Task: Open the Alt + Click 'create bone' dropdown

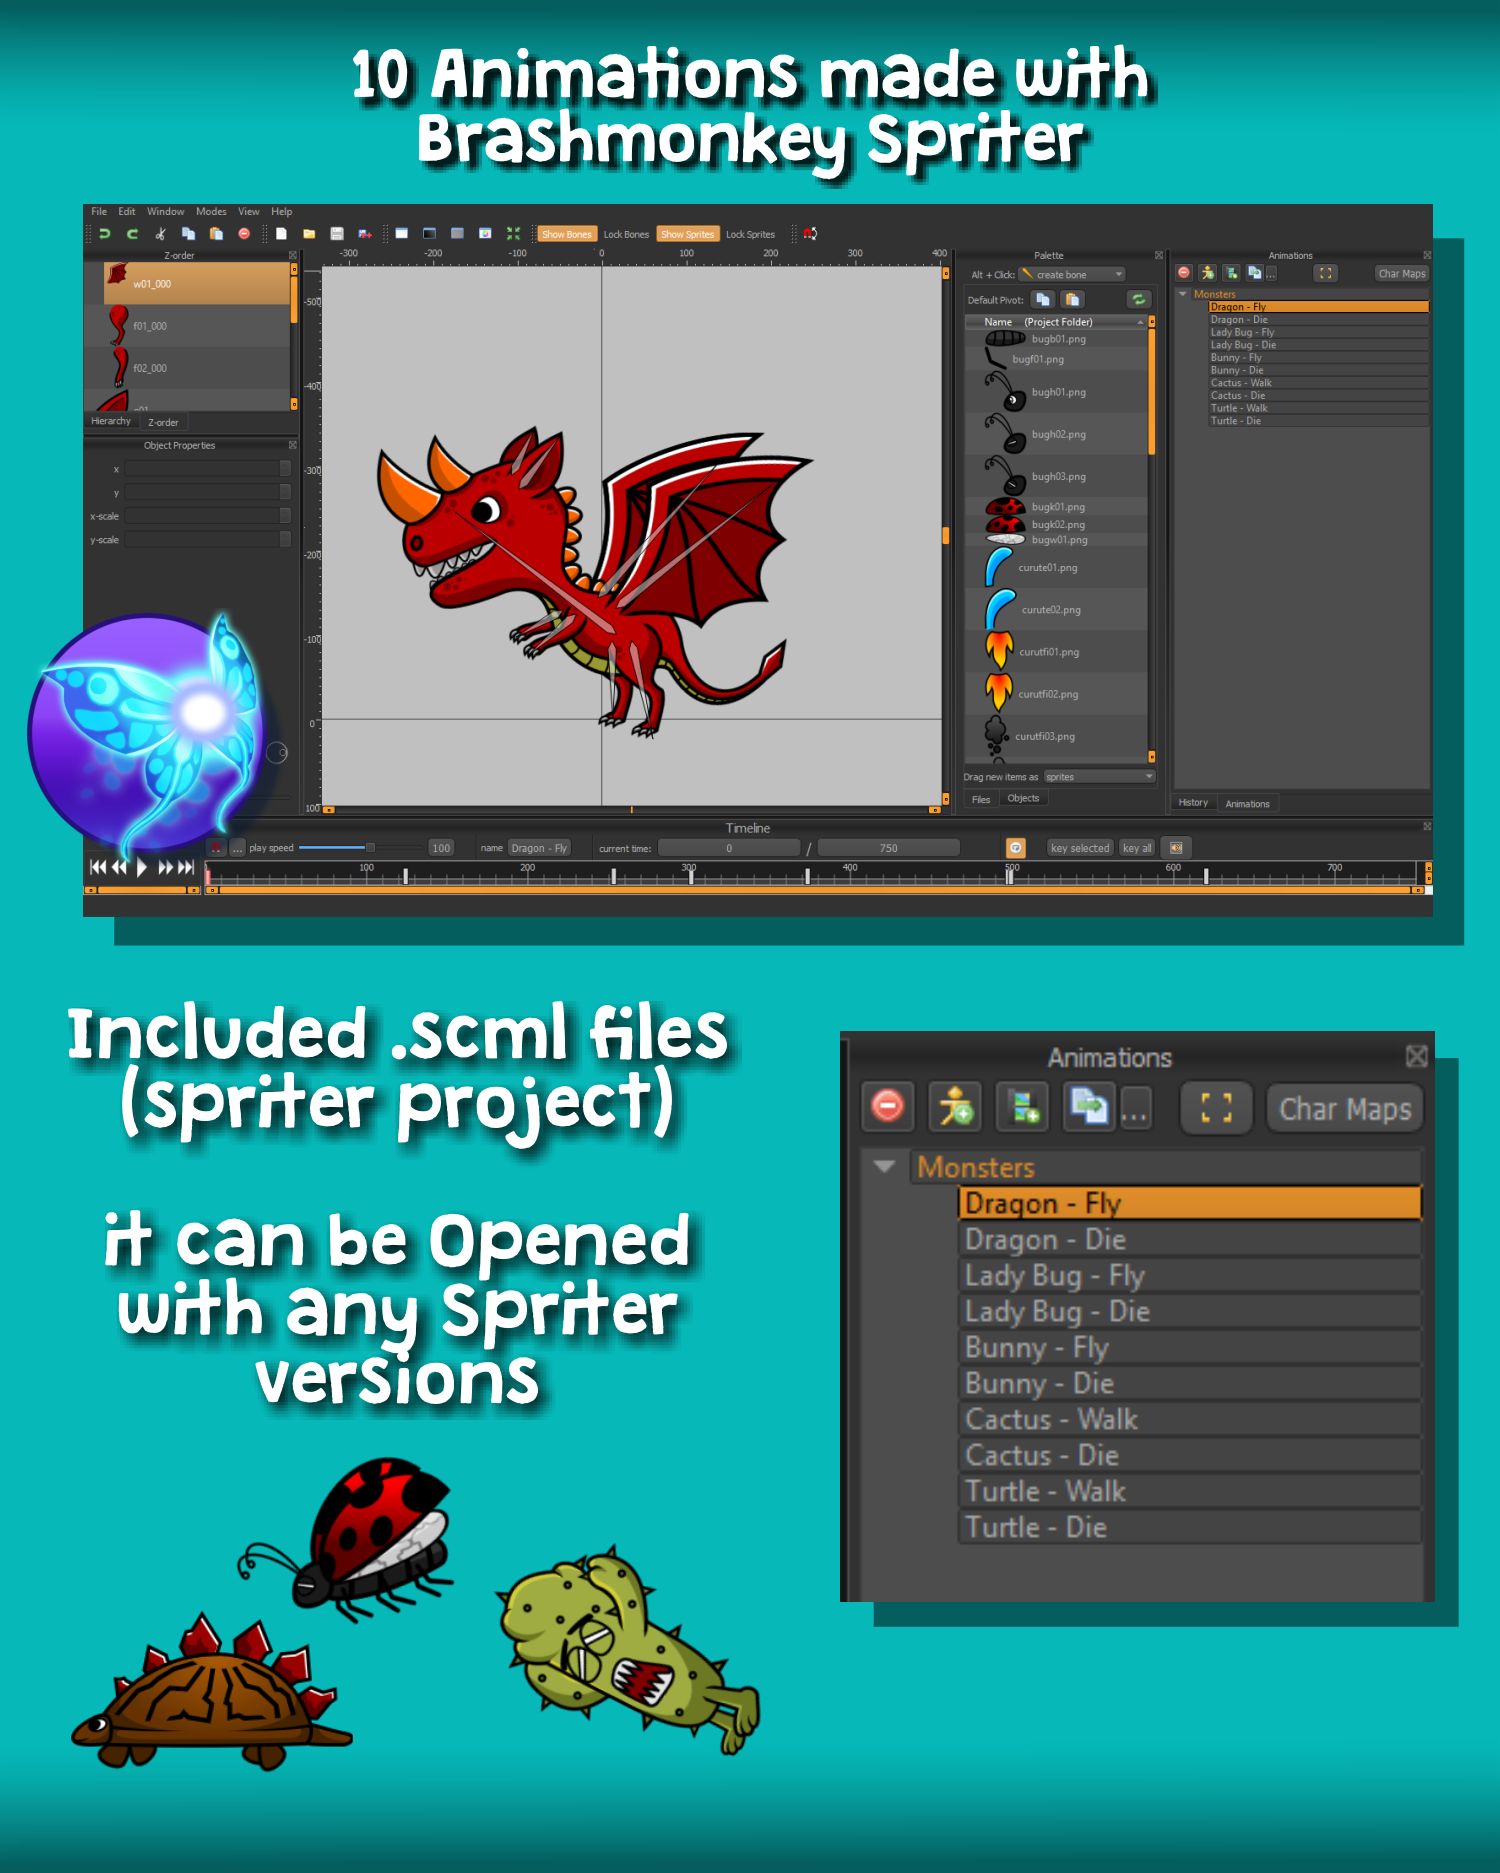Action: click(1072, 274)
